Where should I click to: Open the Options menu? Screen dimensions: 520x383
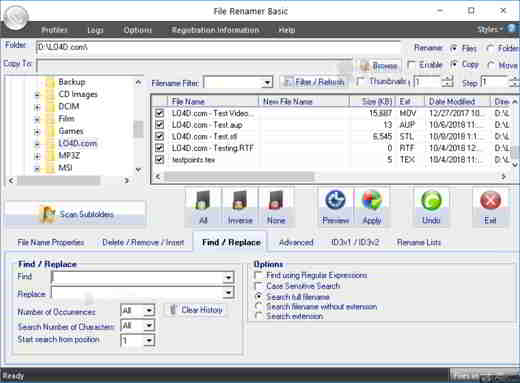point(137,30)
